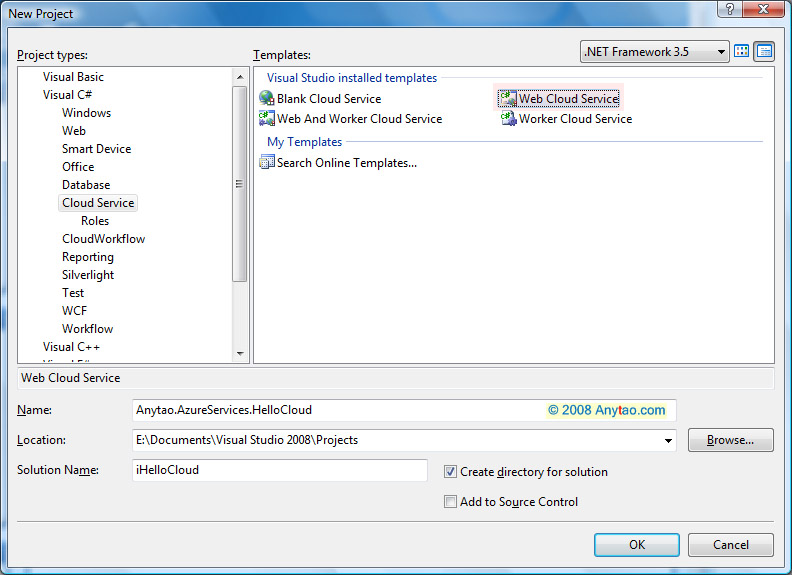Select Smart Device project type

[96, 149]
